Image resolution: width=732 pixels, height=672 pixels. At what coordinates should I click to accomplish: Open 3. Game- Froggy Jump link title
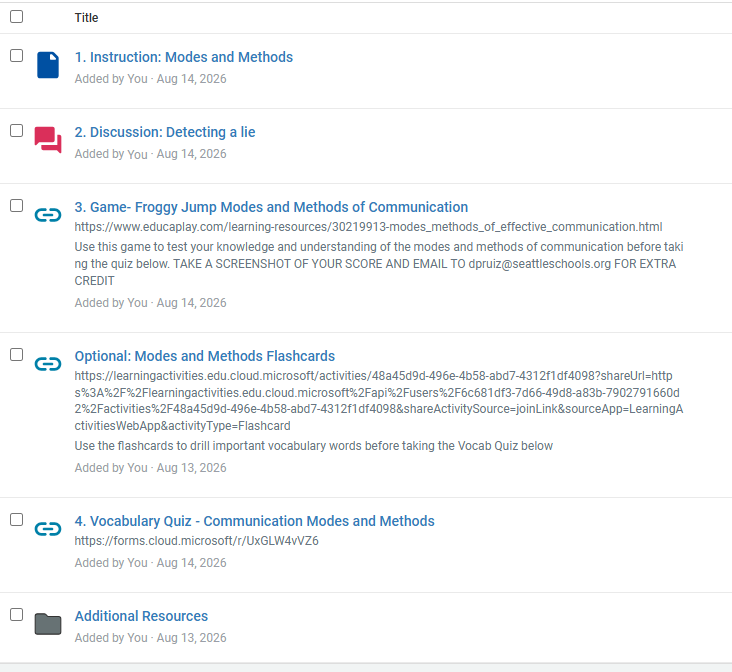pos(271,207)
